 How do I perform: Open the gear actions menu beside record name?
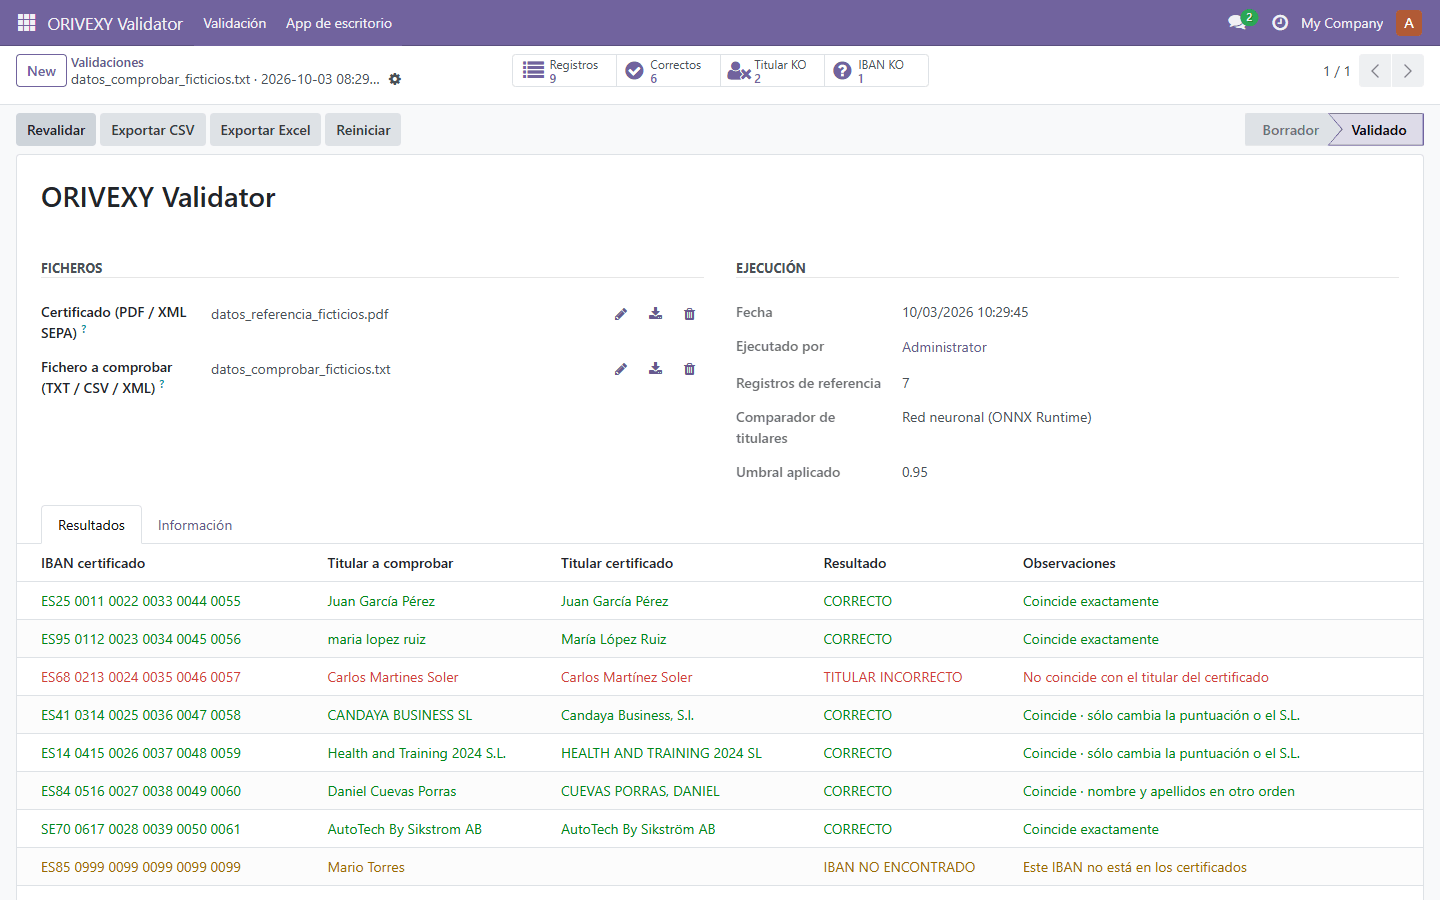pos(395,79)
